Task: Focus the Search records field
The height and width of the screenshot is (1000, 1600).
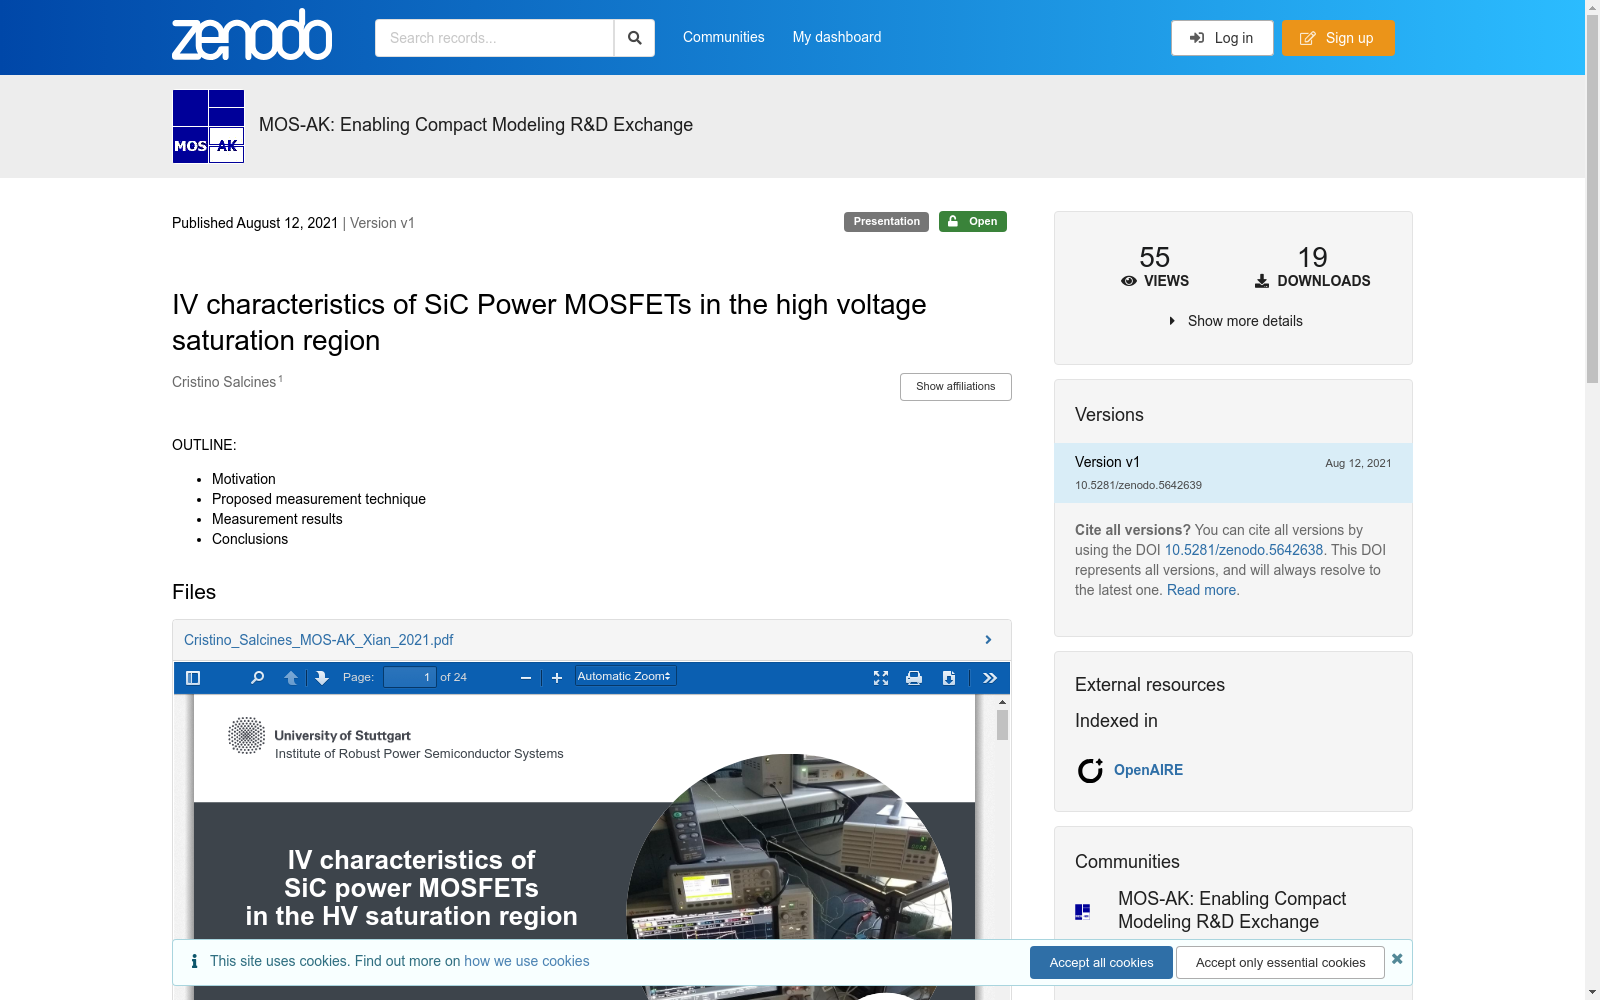Action: 494,38
